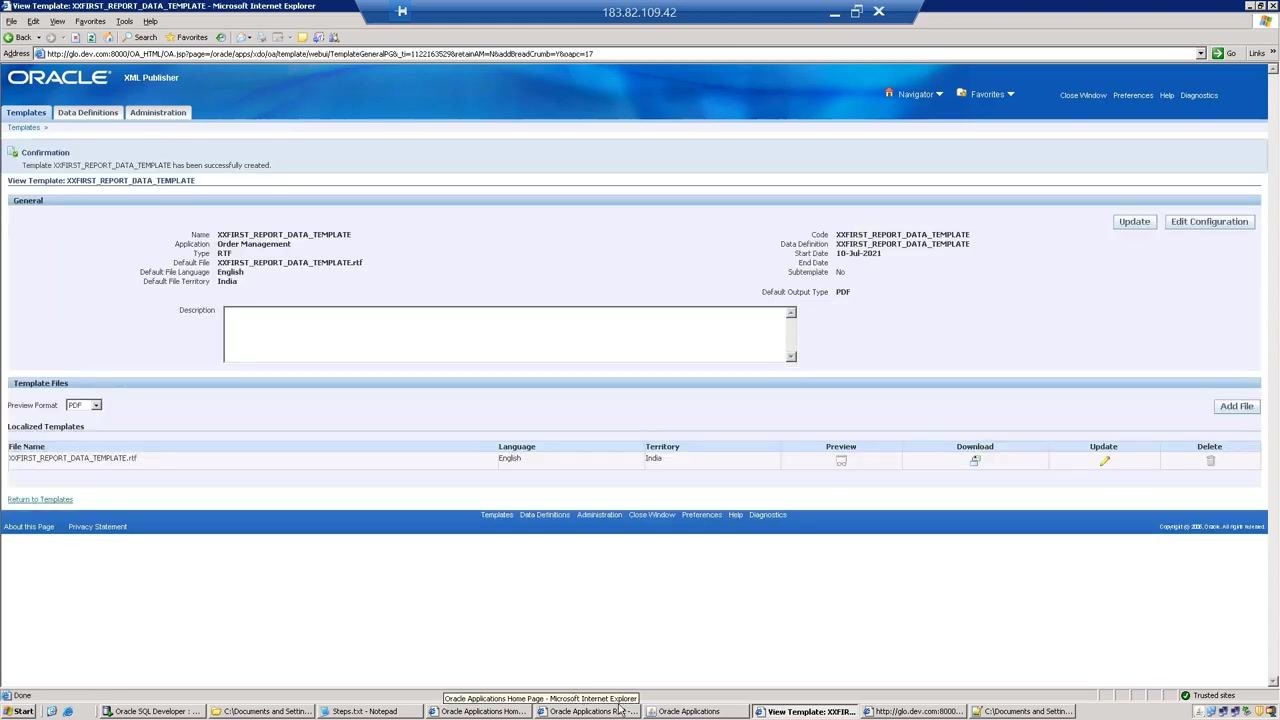Click the Update button in General section

click(1134, 221)
